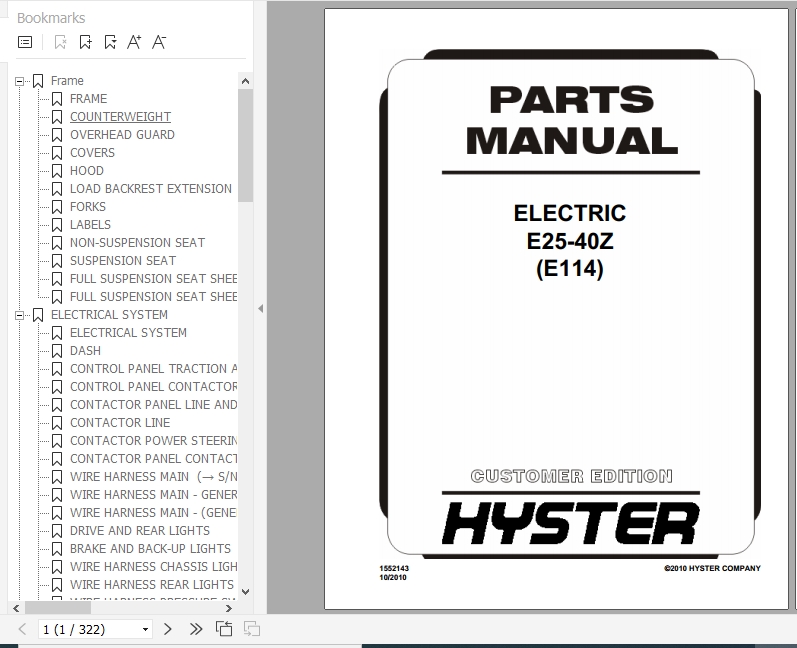Select CONTACTOR LINE bookmark

pos(120,423)
